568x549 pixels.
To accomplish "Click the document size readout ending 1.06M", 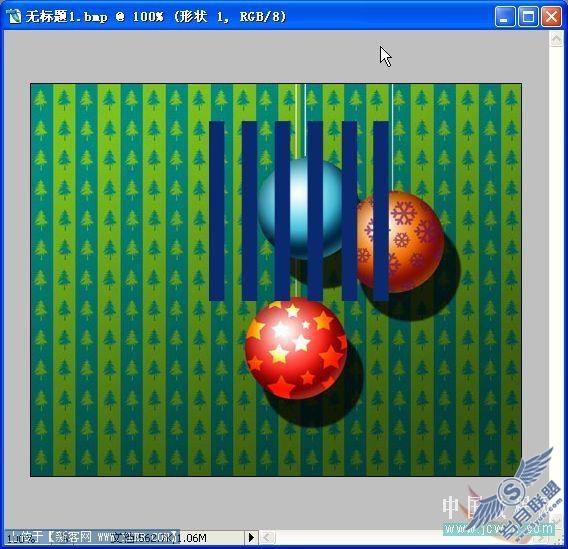I will coord(159,538).
